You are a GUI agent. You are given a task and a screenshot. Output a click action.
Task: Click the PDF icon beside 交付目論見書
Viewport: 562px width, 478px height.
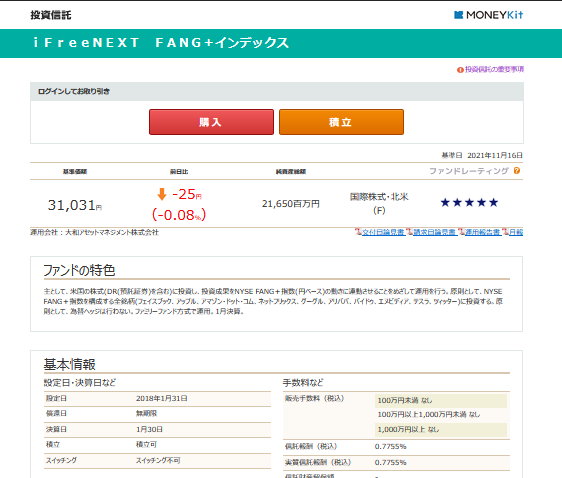358,232
